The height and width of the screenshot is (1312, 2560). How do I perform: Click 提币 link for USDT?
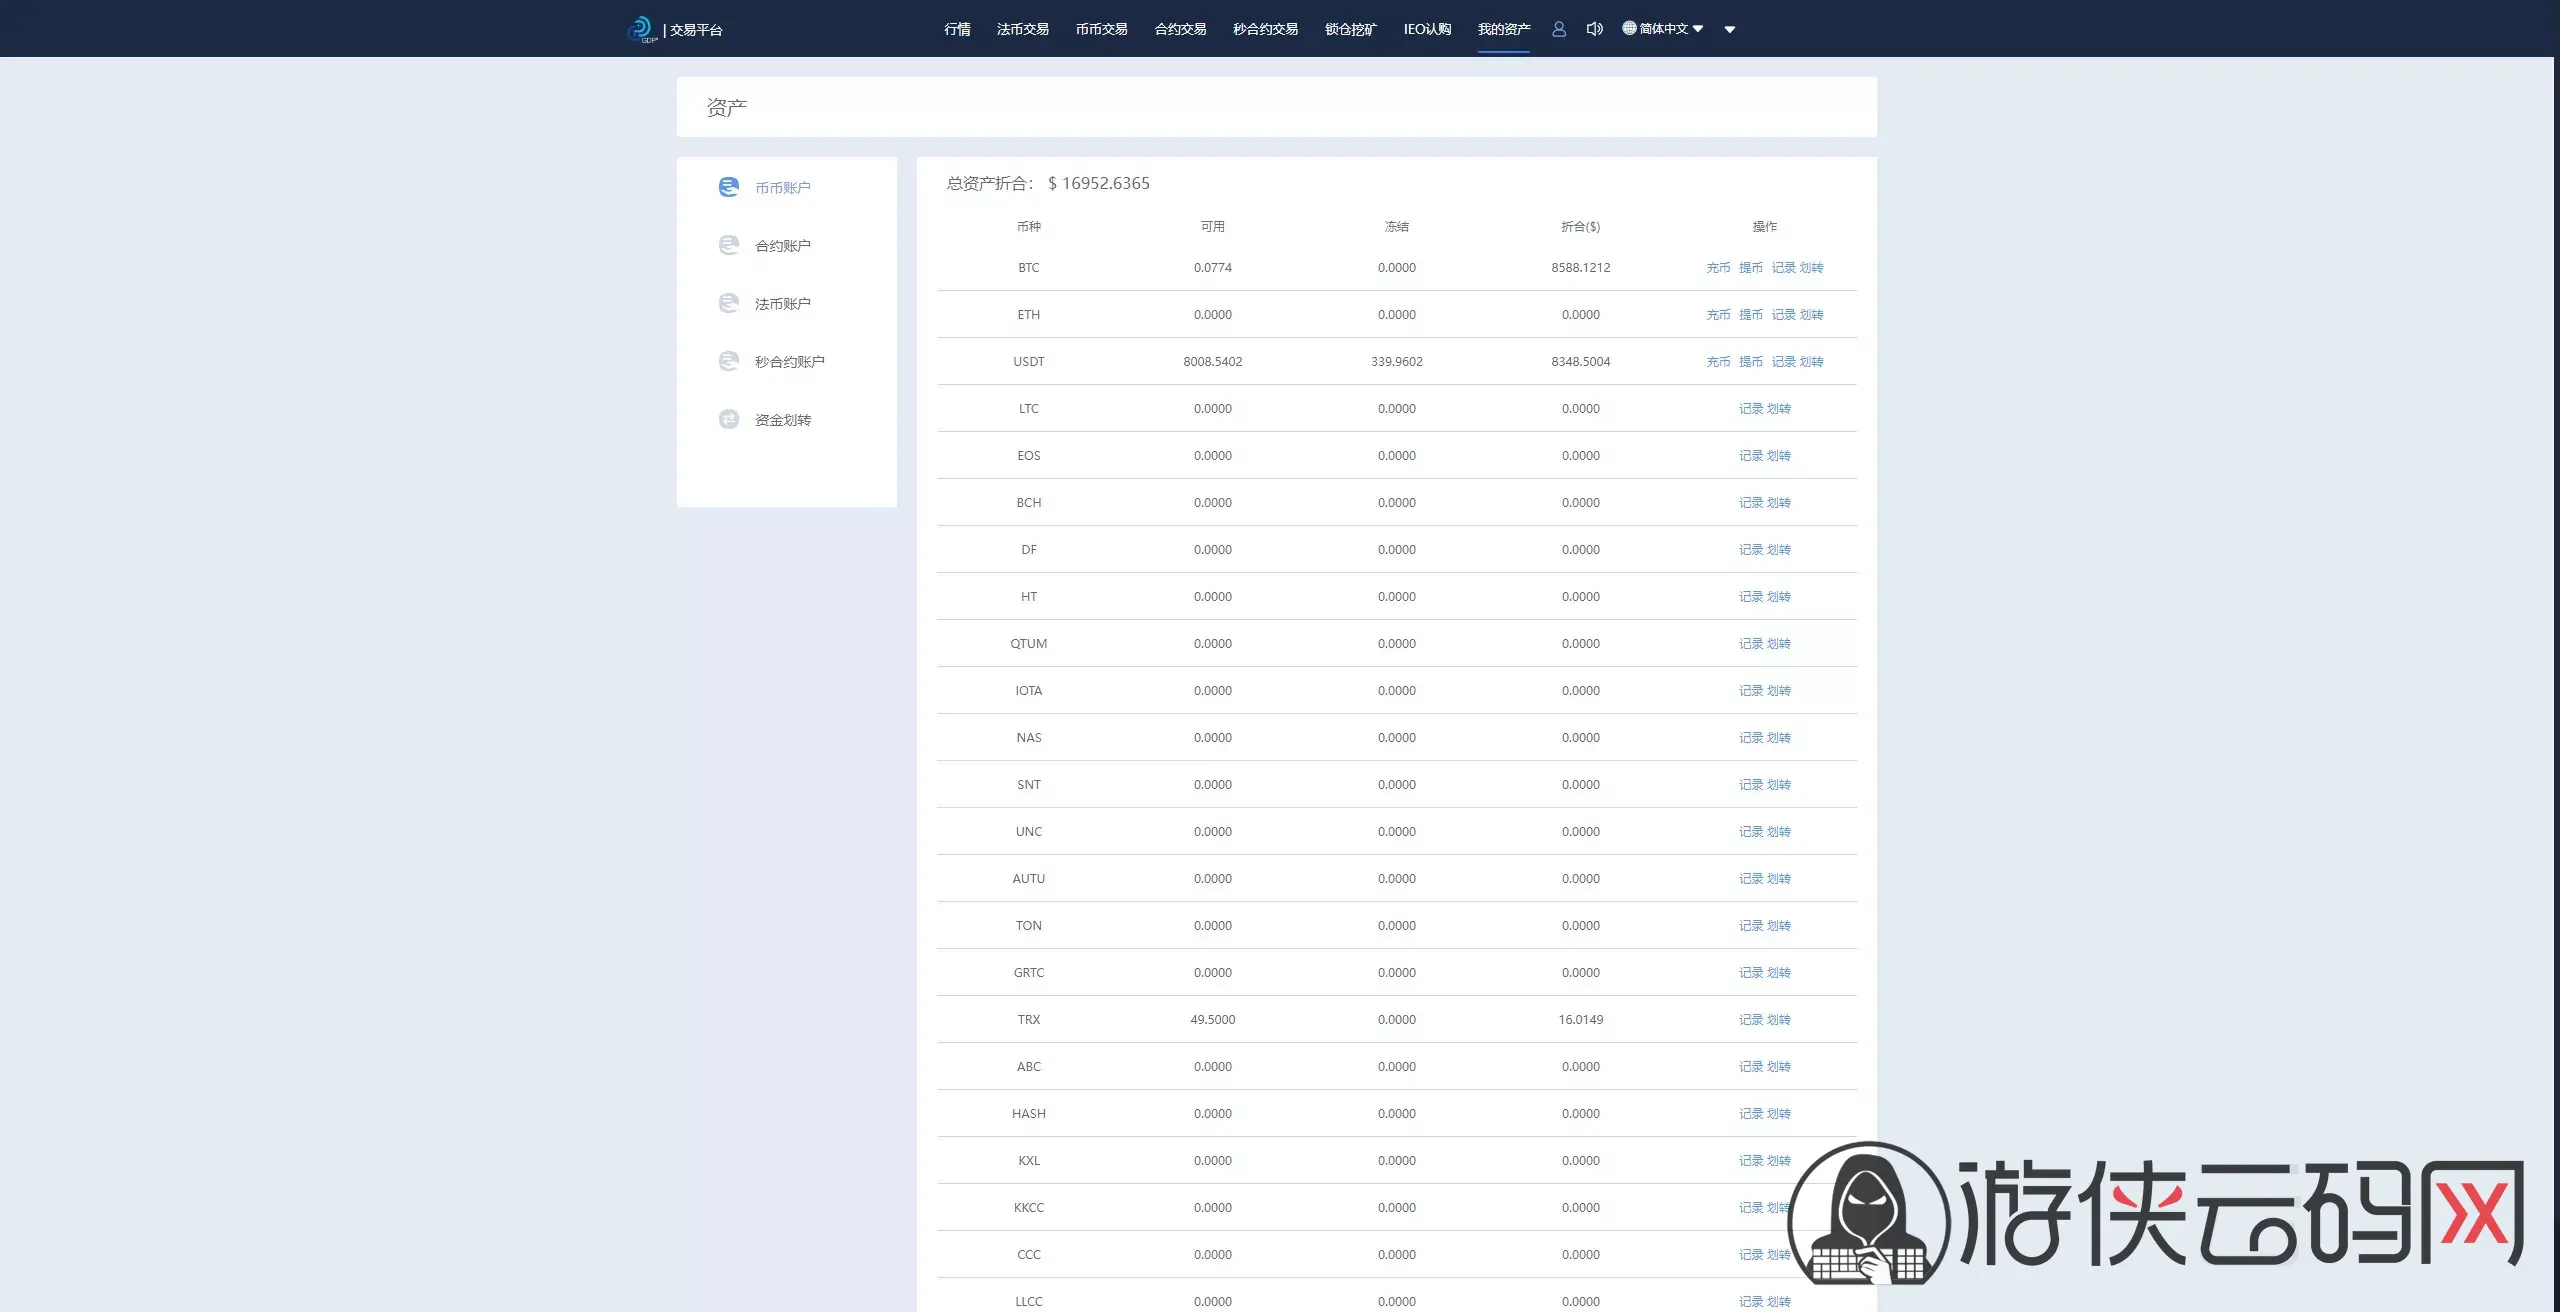[1750, 361]
